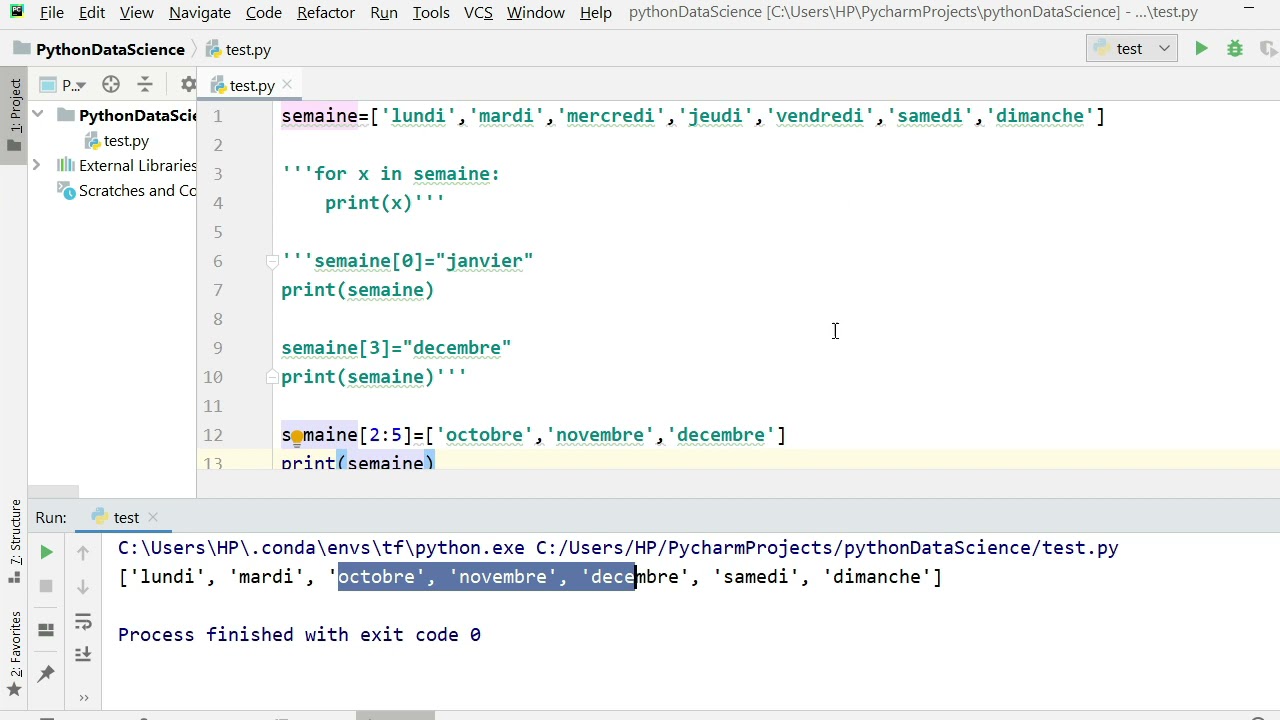1280x720 pixels.
Task: Click the Stop process icon in Run panel
Action: pos(46,586)
